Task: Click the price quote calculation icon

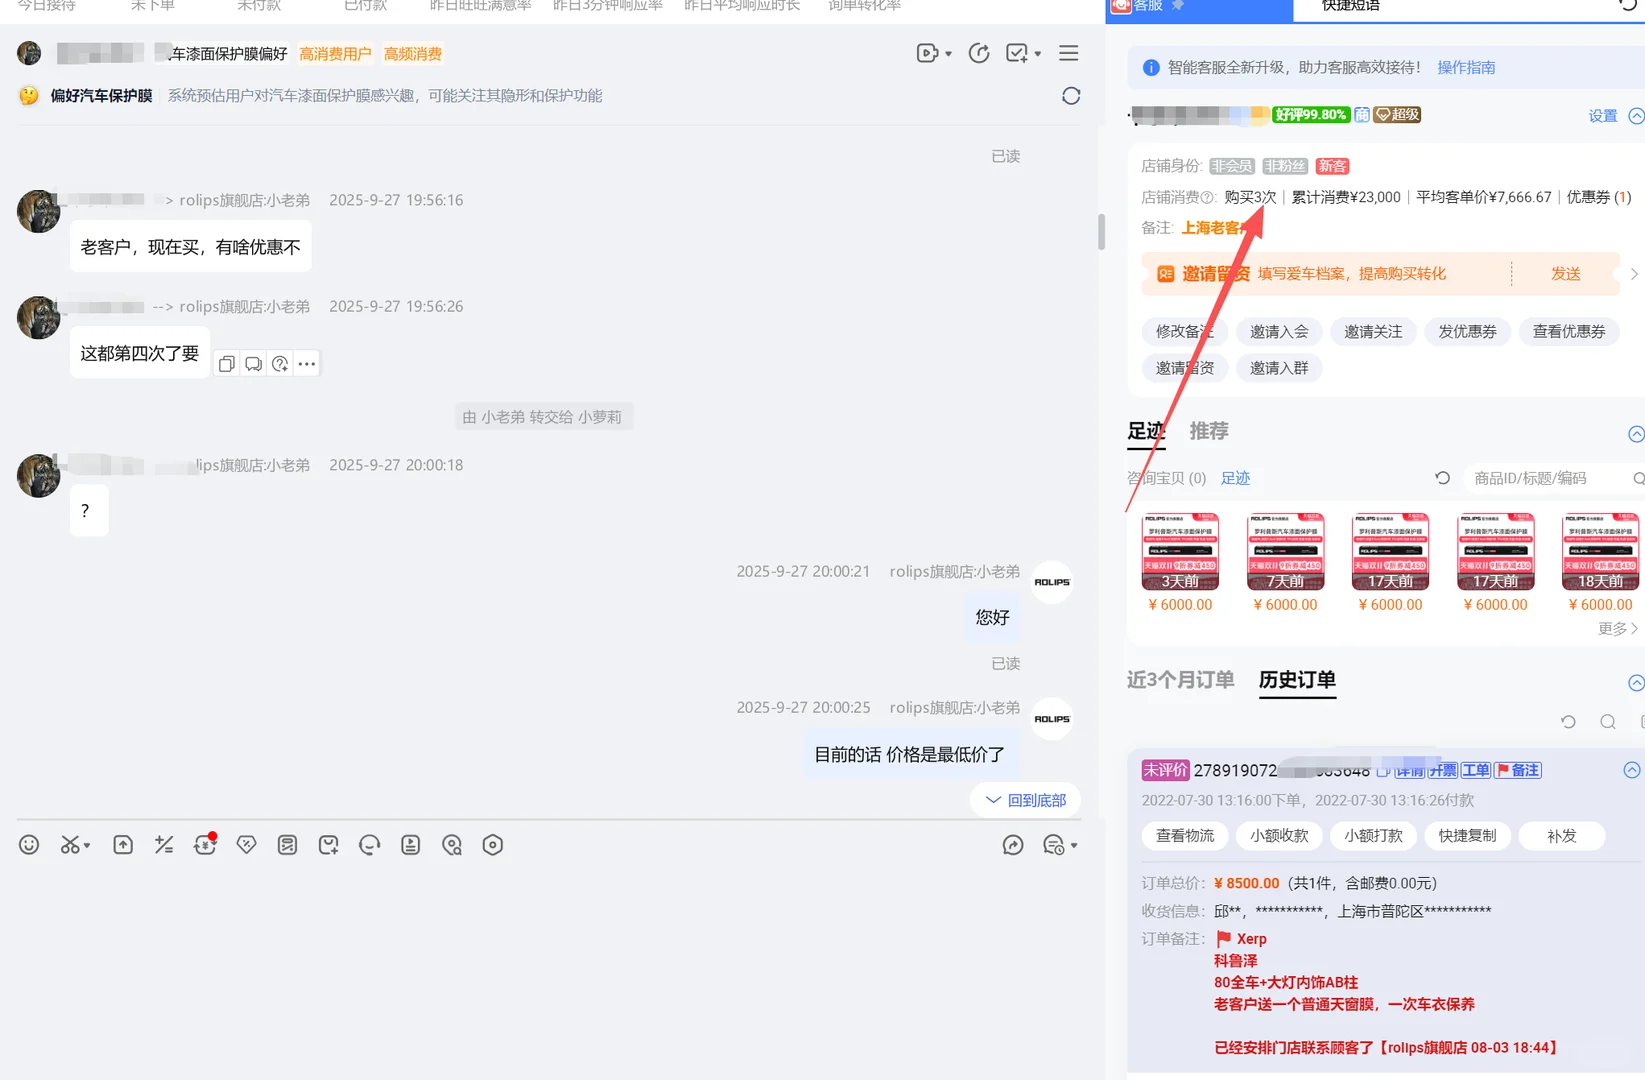Action: [x=163, y=845]
